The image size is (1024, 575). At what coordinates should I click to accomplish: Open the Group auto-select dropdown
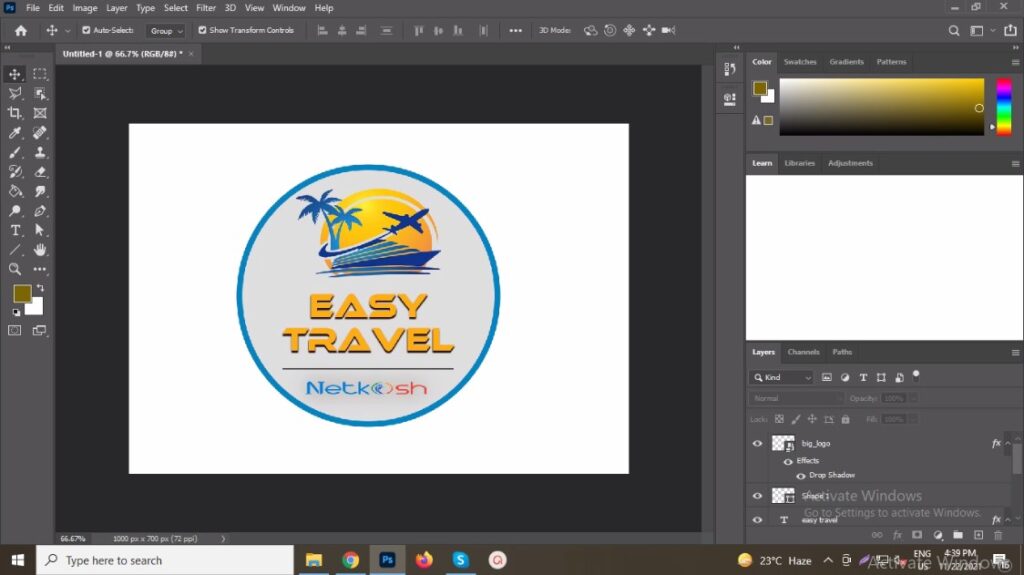coord(166,31)
